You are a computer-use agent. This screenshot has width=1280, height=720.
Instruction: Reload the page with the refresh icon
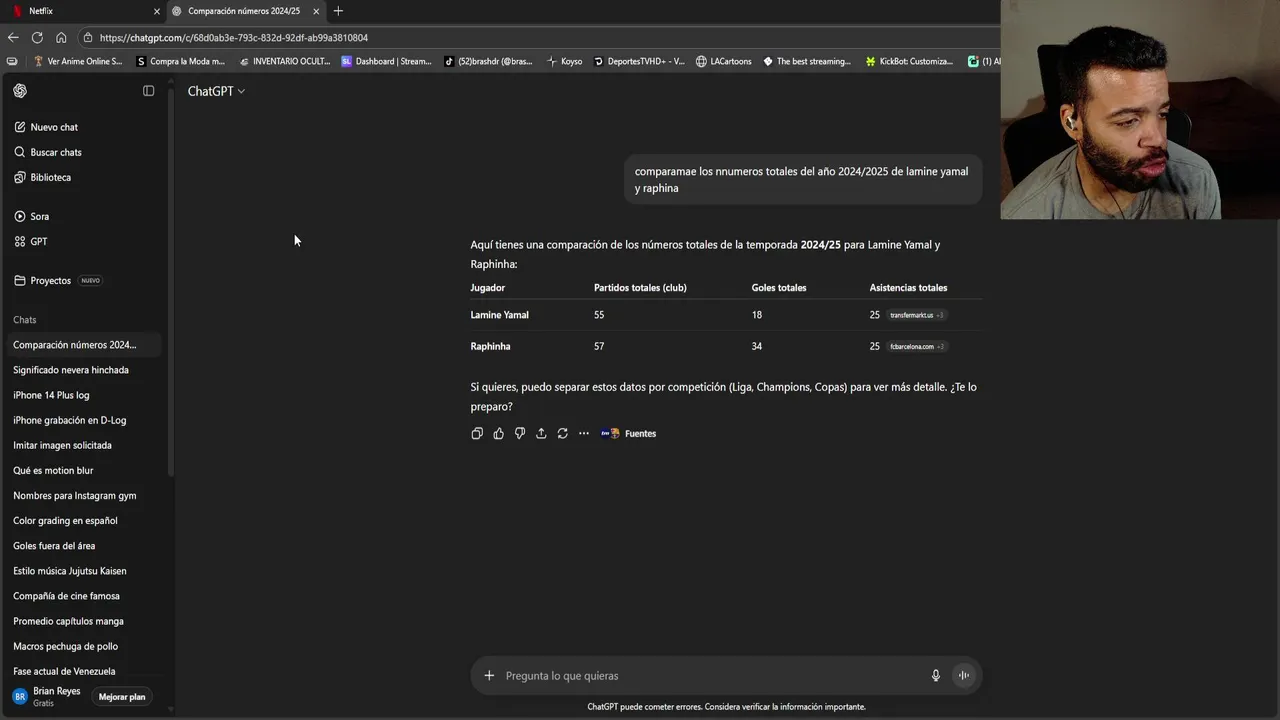coord(37,37)
